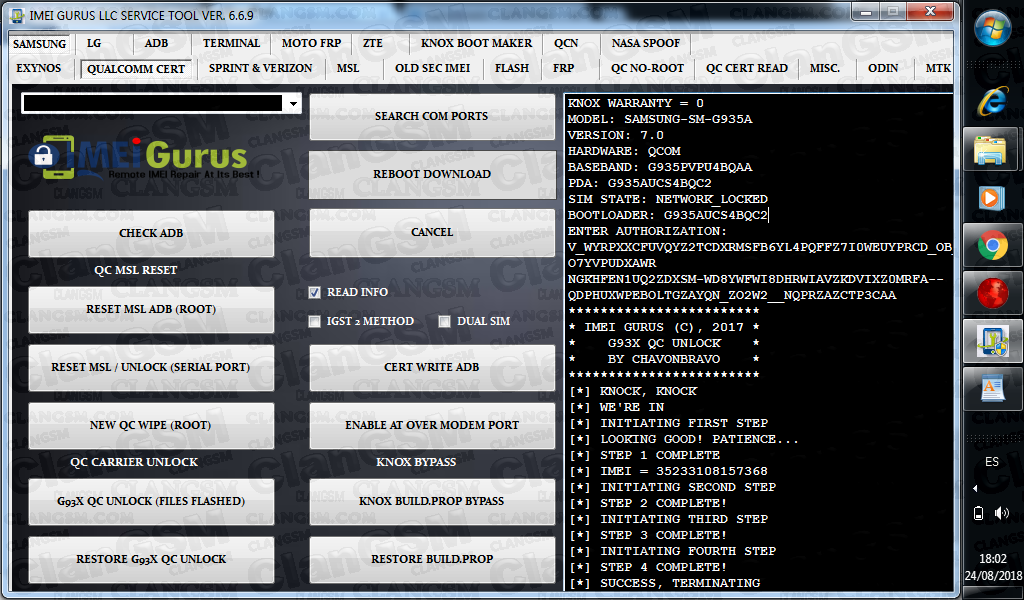Open the QC NO-ROOT sub-tab
The image size is (1024, 600).
coord(647,68)
